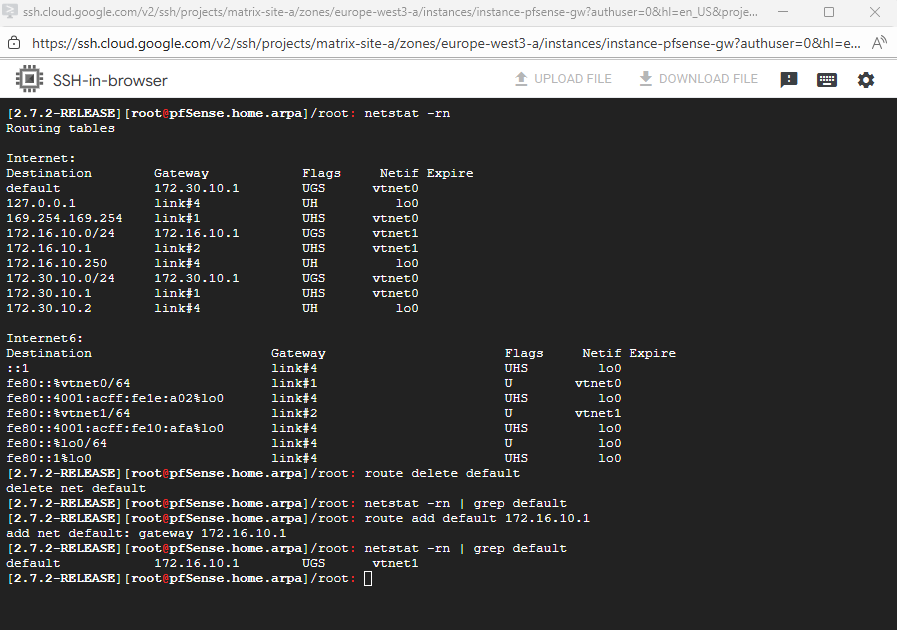This screenshot has height=630, width=897.
Task: Click 'add net default: gateway 172.16.10.1' output
Action: [x=146, y=533]
